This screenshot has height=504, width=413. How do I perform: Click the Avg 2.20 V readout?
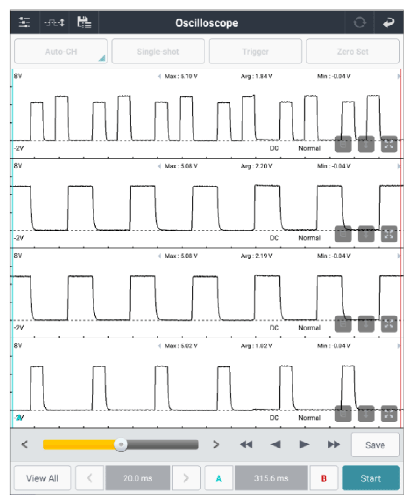click(256, 166)
